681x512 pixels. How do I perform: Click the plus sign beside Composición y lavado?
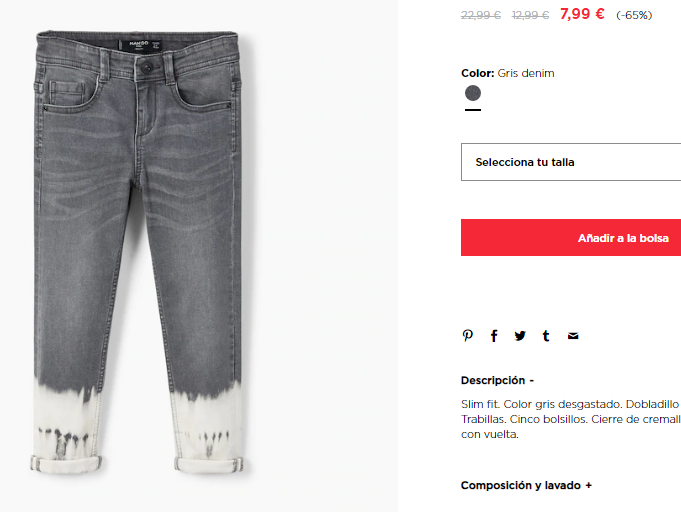[x=588, y=485]
